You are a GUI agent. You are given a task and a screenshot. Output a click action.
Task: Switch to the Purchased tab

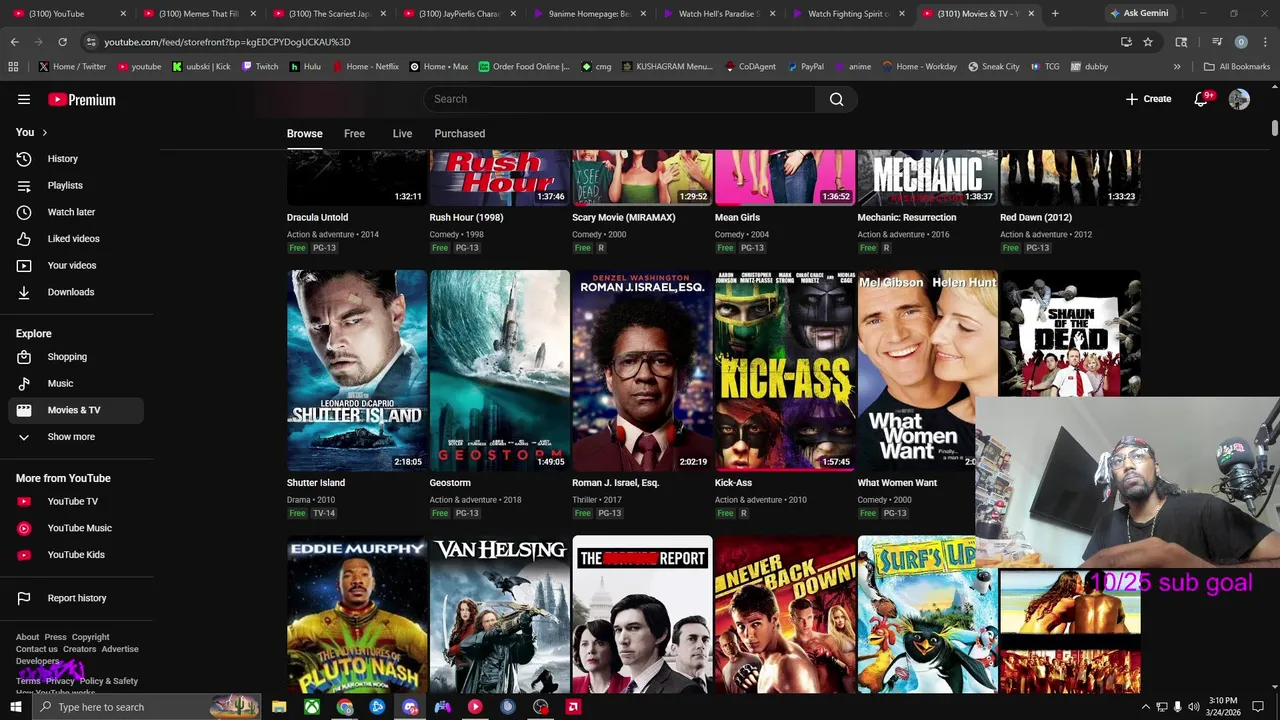[459, 133]
